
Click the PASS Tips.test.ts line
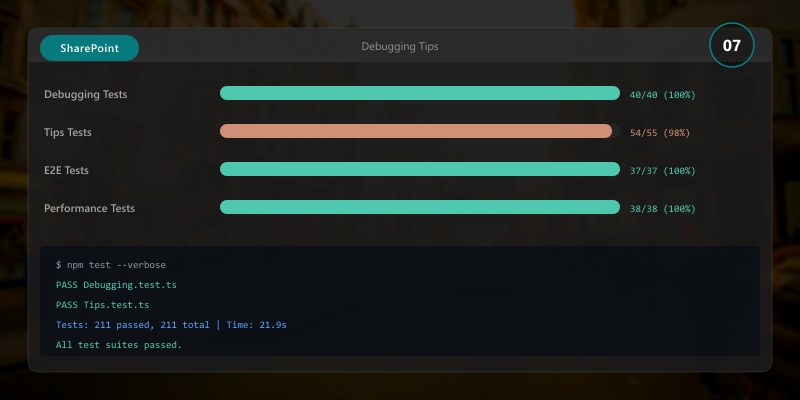click(x=103, y=305)
